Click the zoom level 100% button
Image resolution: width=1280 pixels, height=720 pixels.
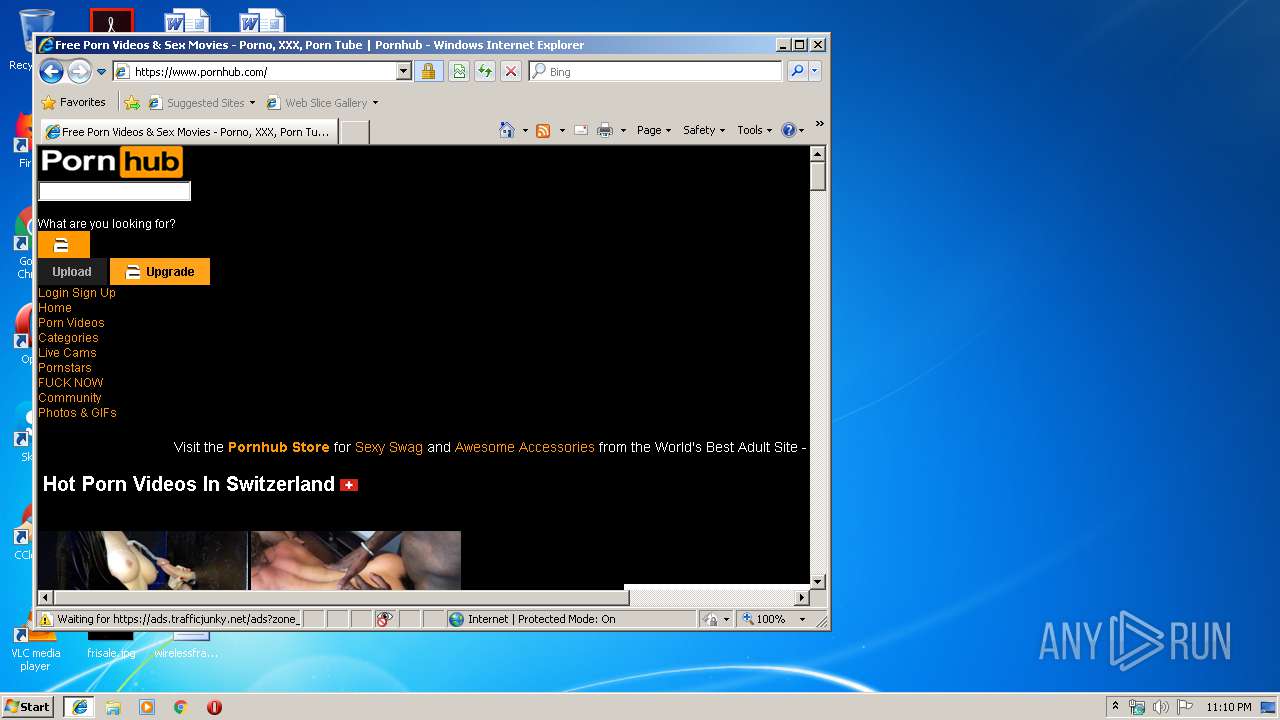point(763,619)
